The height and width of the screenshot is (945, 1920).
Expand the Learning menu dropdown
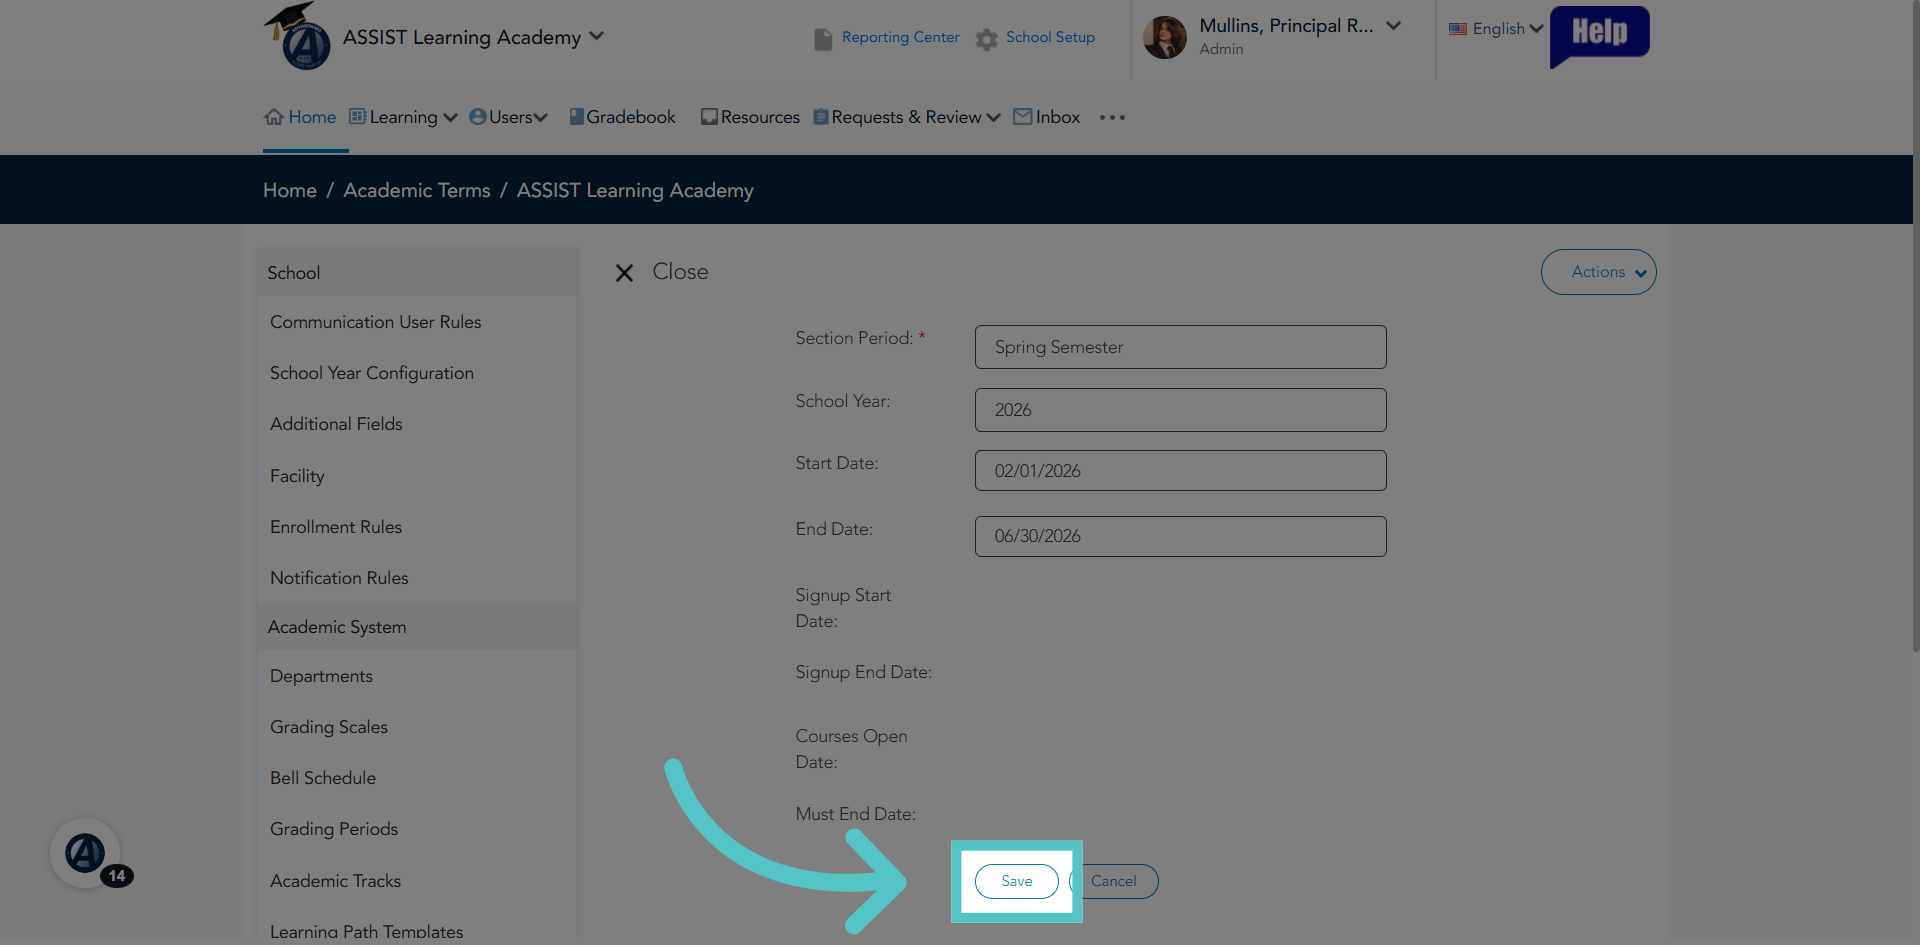[x=403, y=117]
